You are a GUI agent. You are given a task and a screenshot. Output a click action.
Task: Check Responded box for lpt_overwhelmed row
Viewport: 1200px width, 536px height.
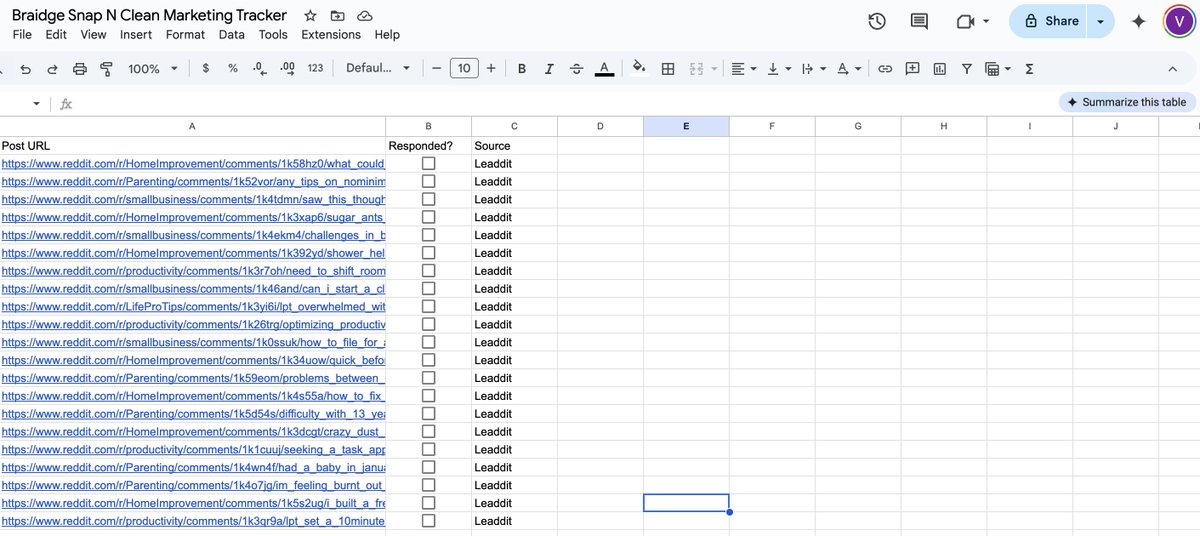(428, 306)
